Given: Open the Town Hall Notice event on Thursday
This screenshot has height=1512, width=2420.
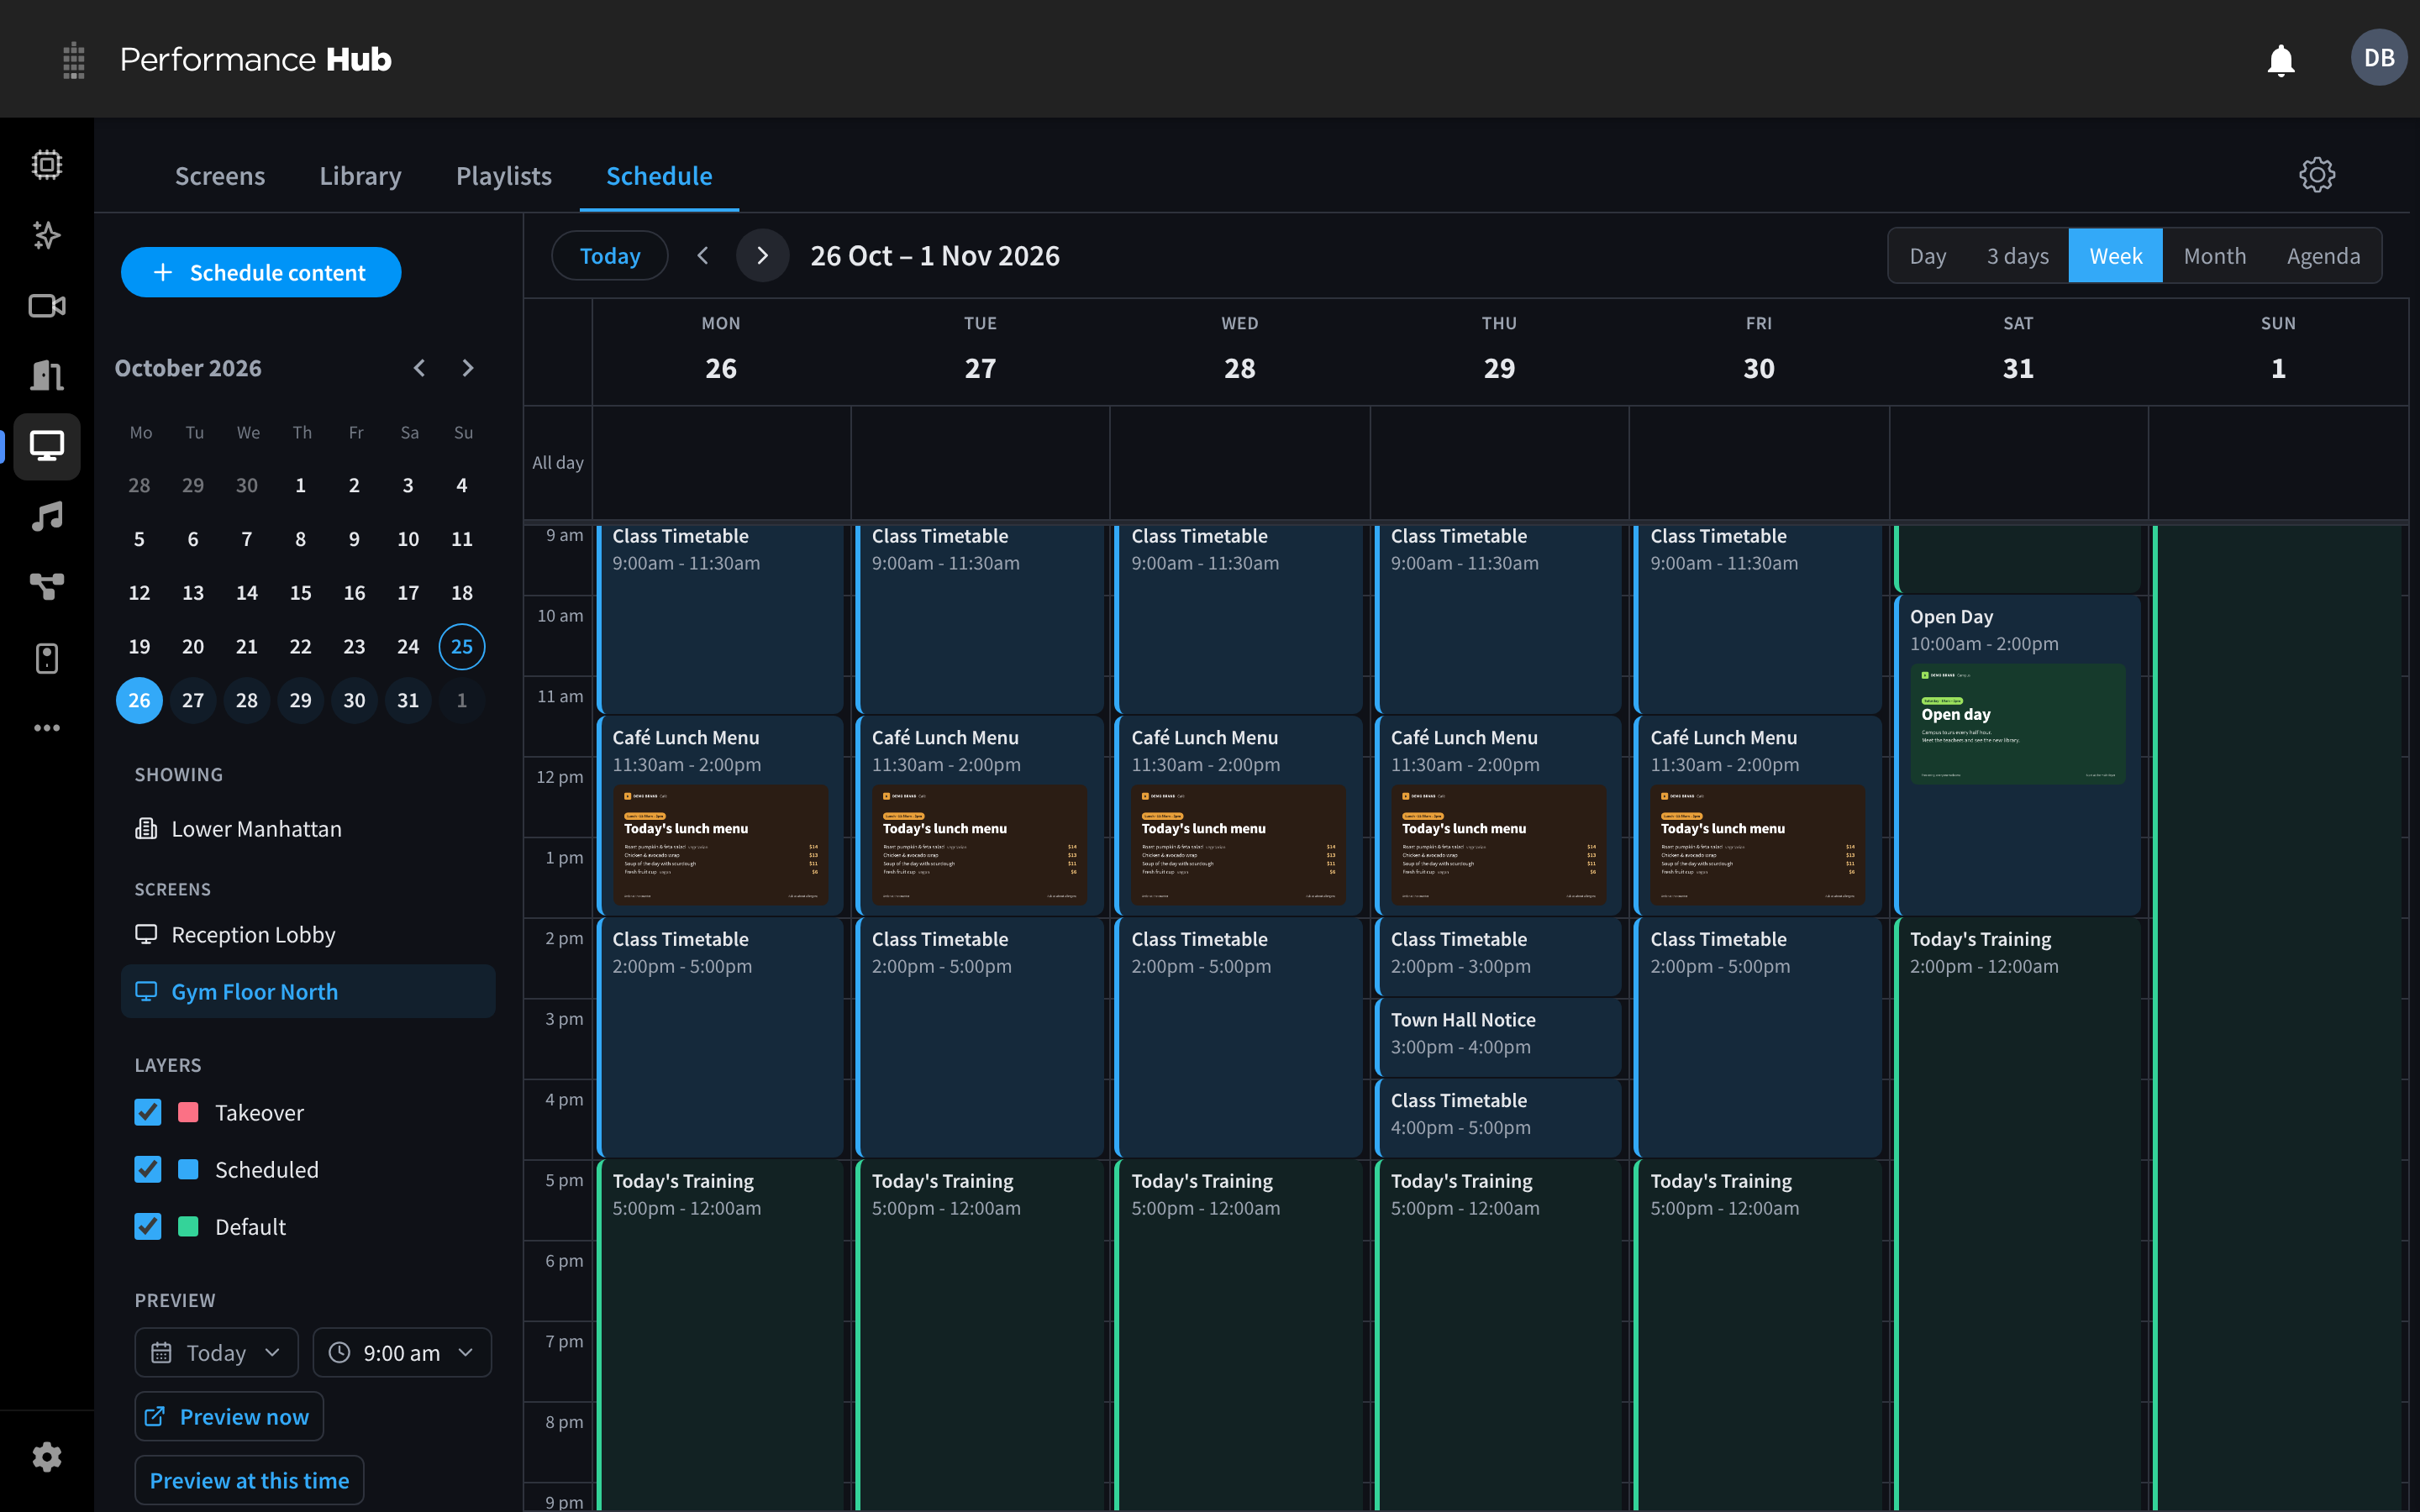Looking at the screenshot, I should click(x=1498, y=1037).
